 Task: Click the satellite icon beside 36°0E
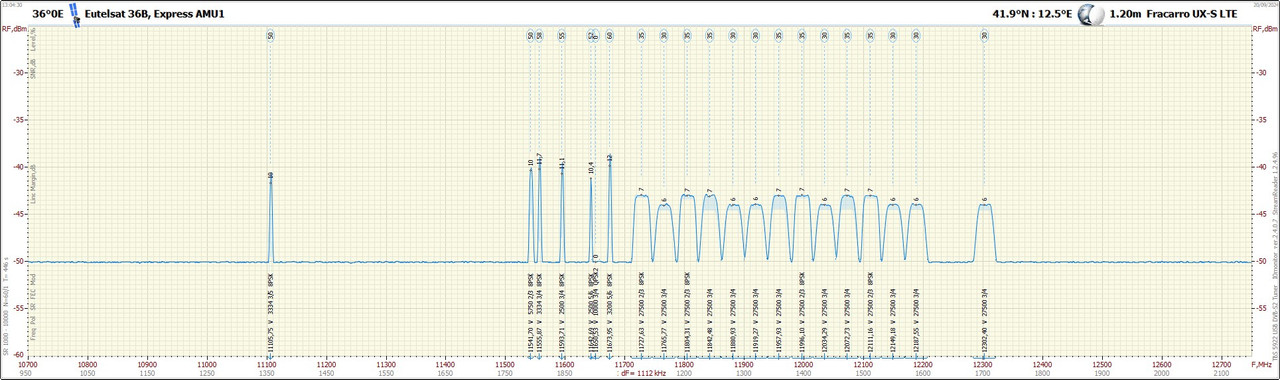(73, 14)
